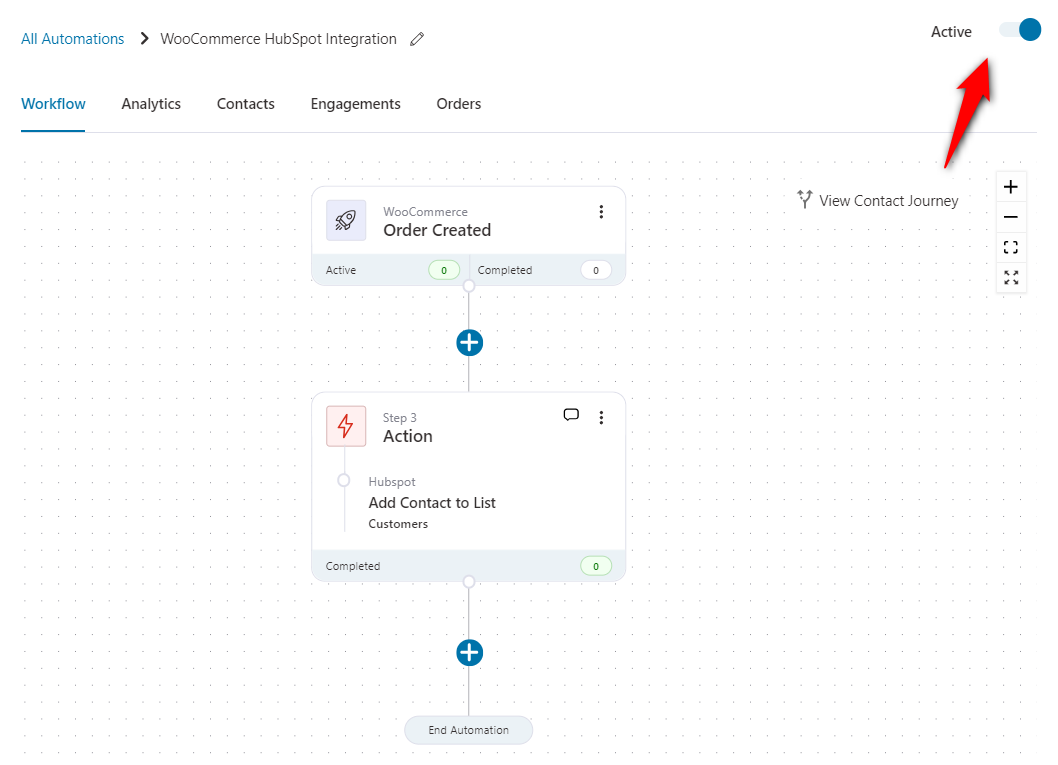Image resolution: width=1058 pixels, height=765 pixels.
Task: Click View Contact Journey
Action: [x=878, y=201]
